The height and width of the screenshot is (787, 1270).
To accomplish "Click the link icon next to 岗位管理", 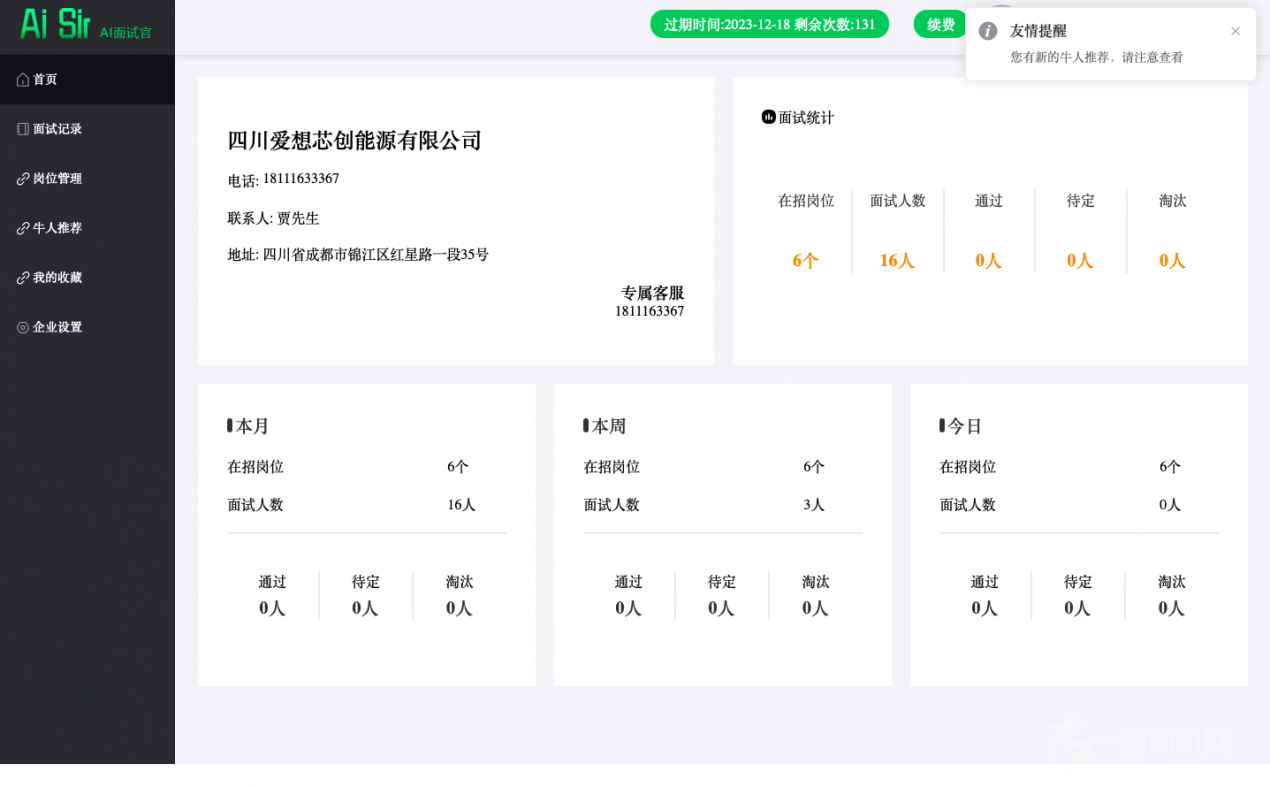I will click(23, 179).
